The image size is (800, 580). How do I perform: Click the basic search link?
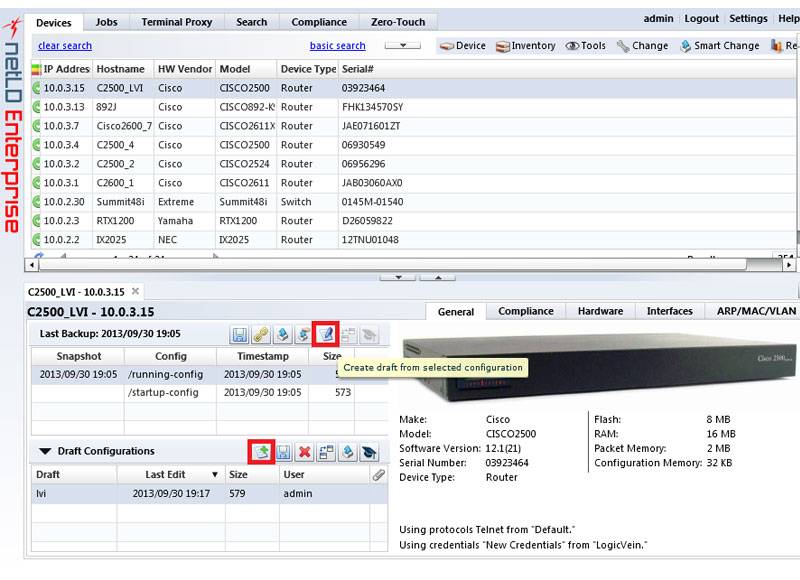coord(338,46)
